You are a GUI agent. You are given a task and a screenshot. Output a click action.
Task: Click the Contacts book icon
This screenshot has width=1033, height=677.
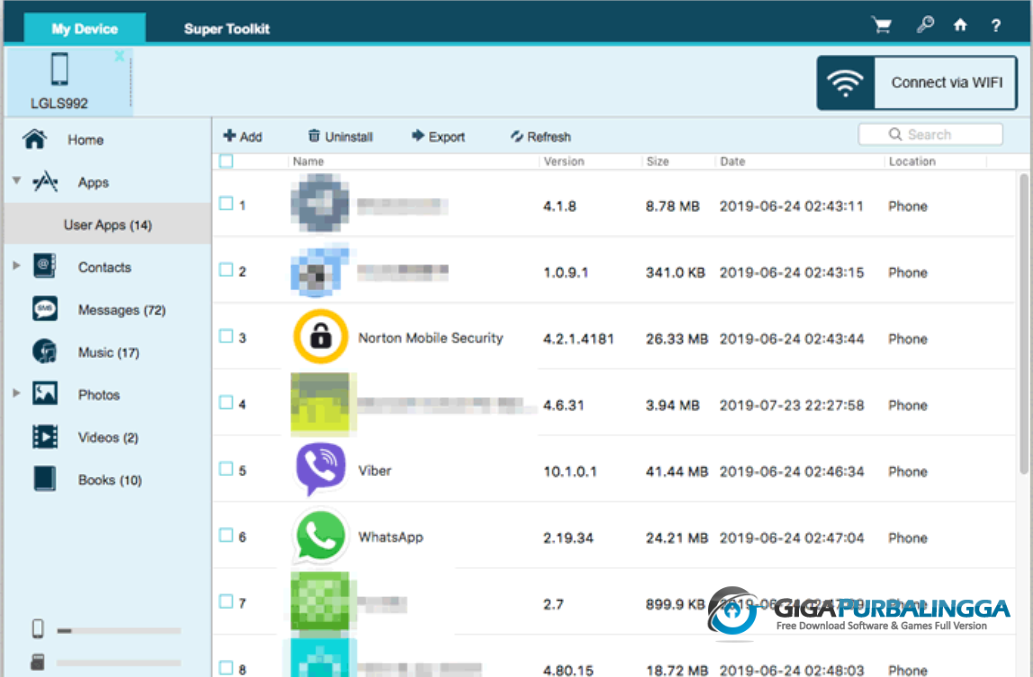45,266
